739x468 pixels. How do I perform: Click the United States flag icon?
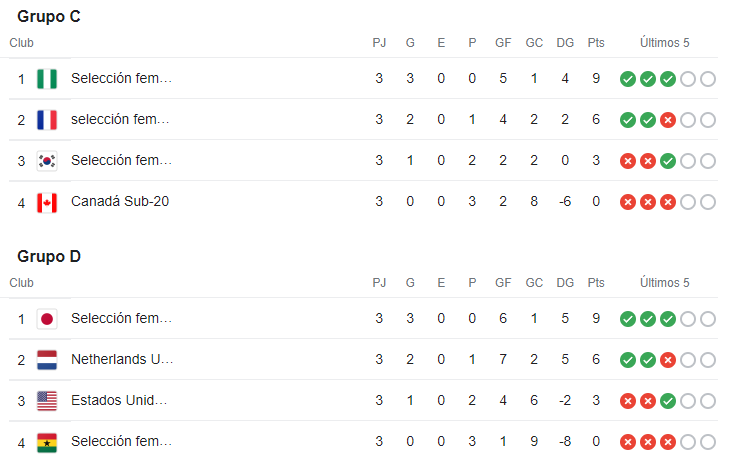coord(47,401)
